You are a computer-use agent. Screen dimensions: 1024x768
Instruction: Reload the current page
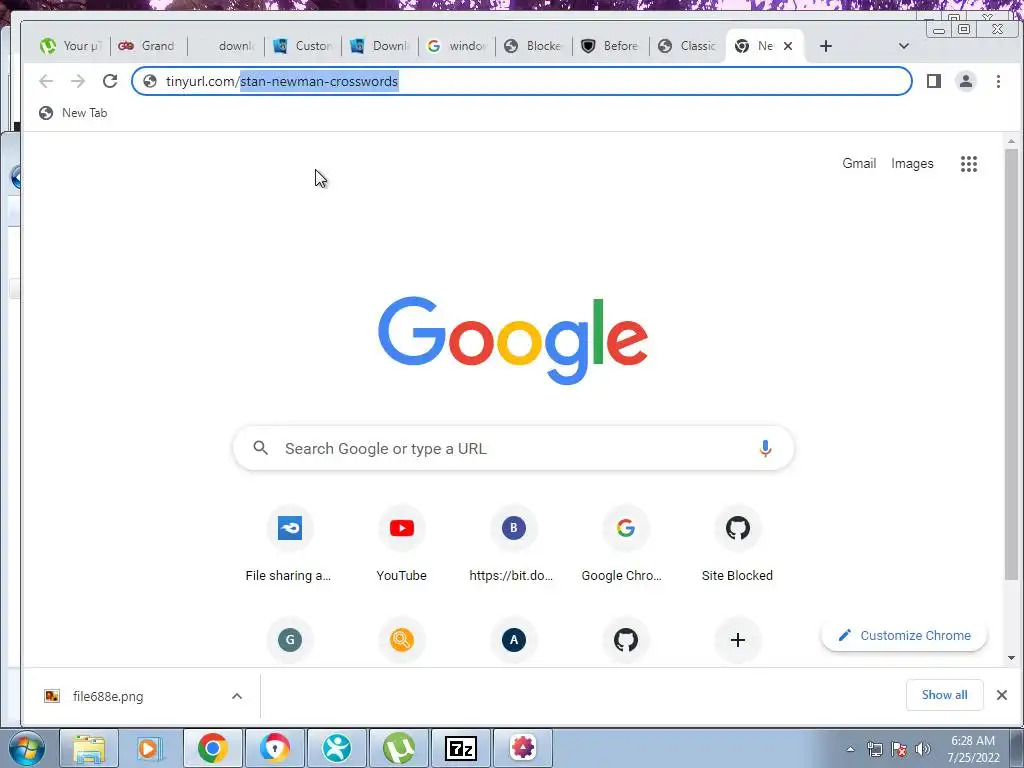coord(110,81)
